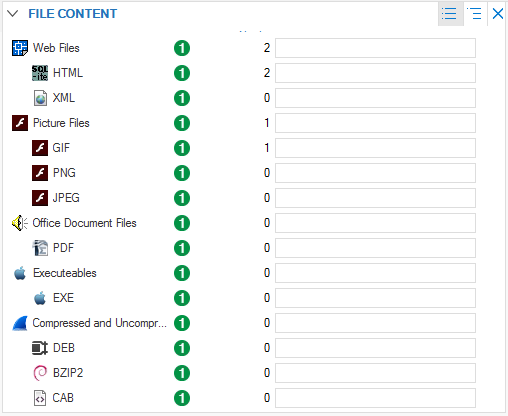508x416 pixels.
Task: Toggle the green indicator for GIF
Action: [x=182, y=148]
